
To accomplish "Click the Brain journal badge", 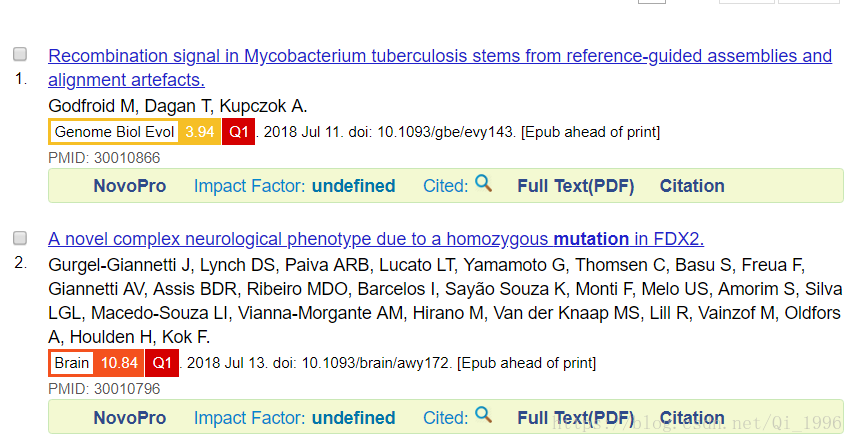I will click(71, 363).
